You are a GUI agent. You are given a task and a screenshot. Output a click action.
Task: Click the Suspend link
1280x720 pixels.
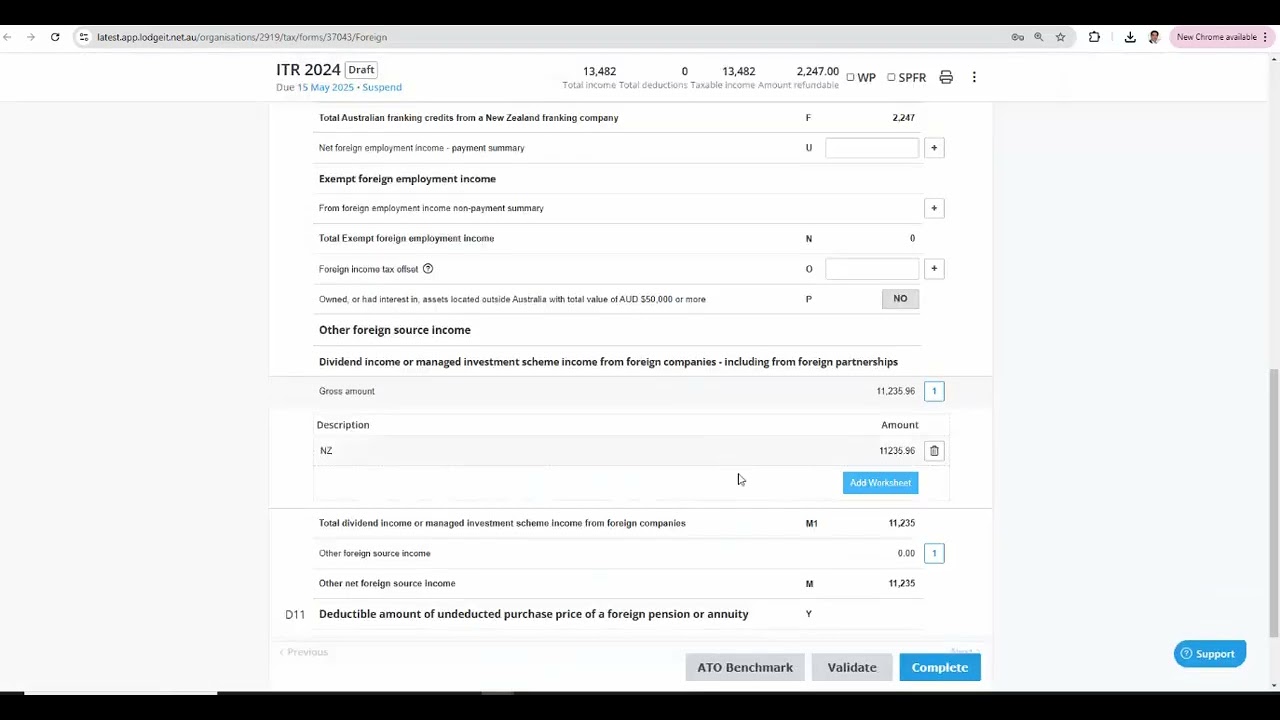(382, 88)
